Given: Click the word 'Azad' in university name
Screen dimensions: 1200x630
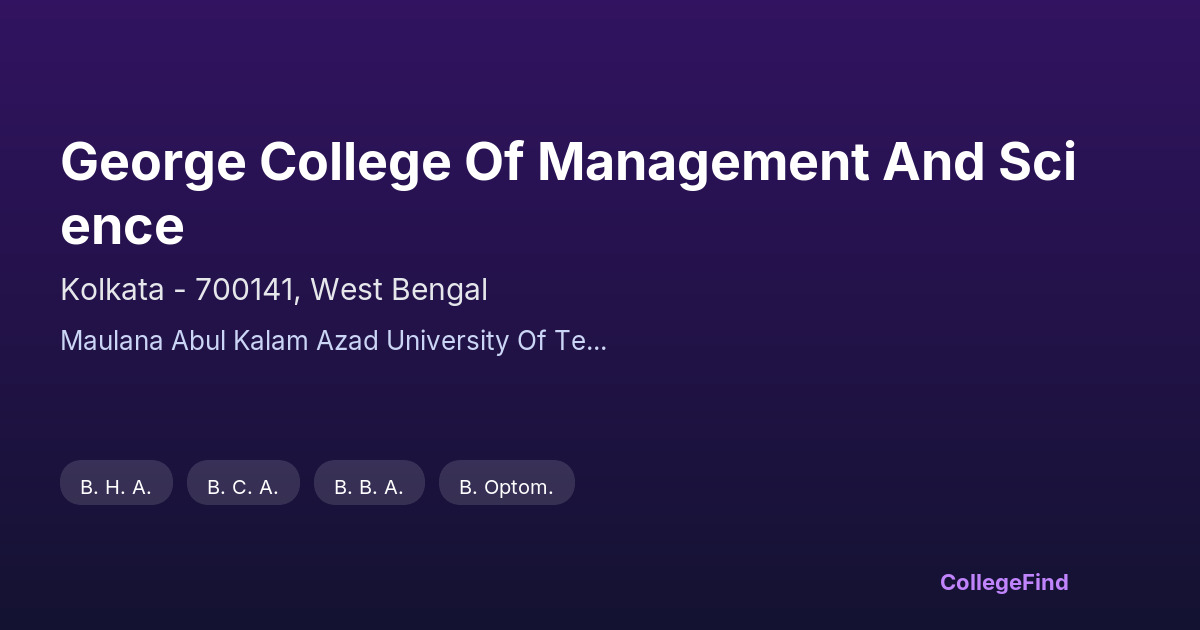Looking at the screenshot, I should [x=348, y=341].
